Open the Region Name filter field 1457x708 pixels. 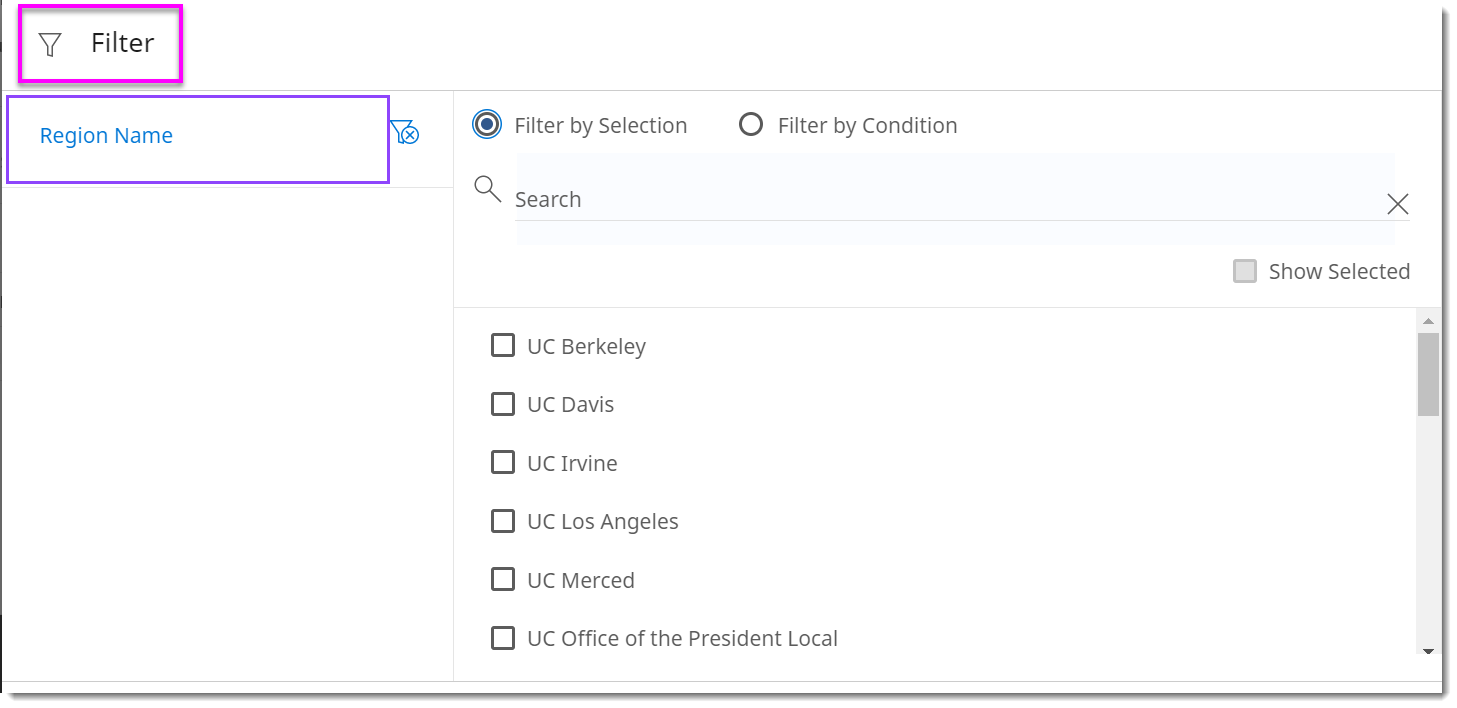(x=197, y=139)
